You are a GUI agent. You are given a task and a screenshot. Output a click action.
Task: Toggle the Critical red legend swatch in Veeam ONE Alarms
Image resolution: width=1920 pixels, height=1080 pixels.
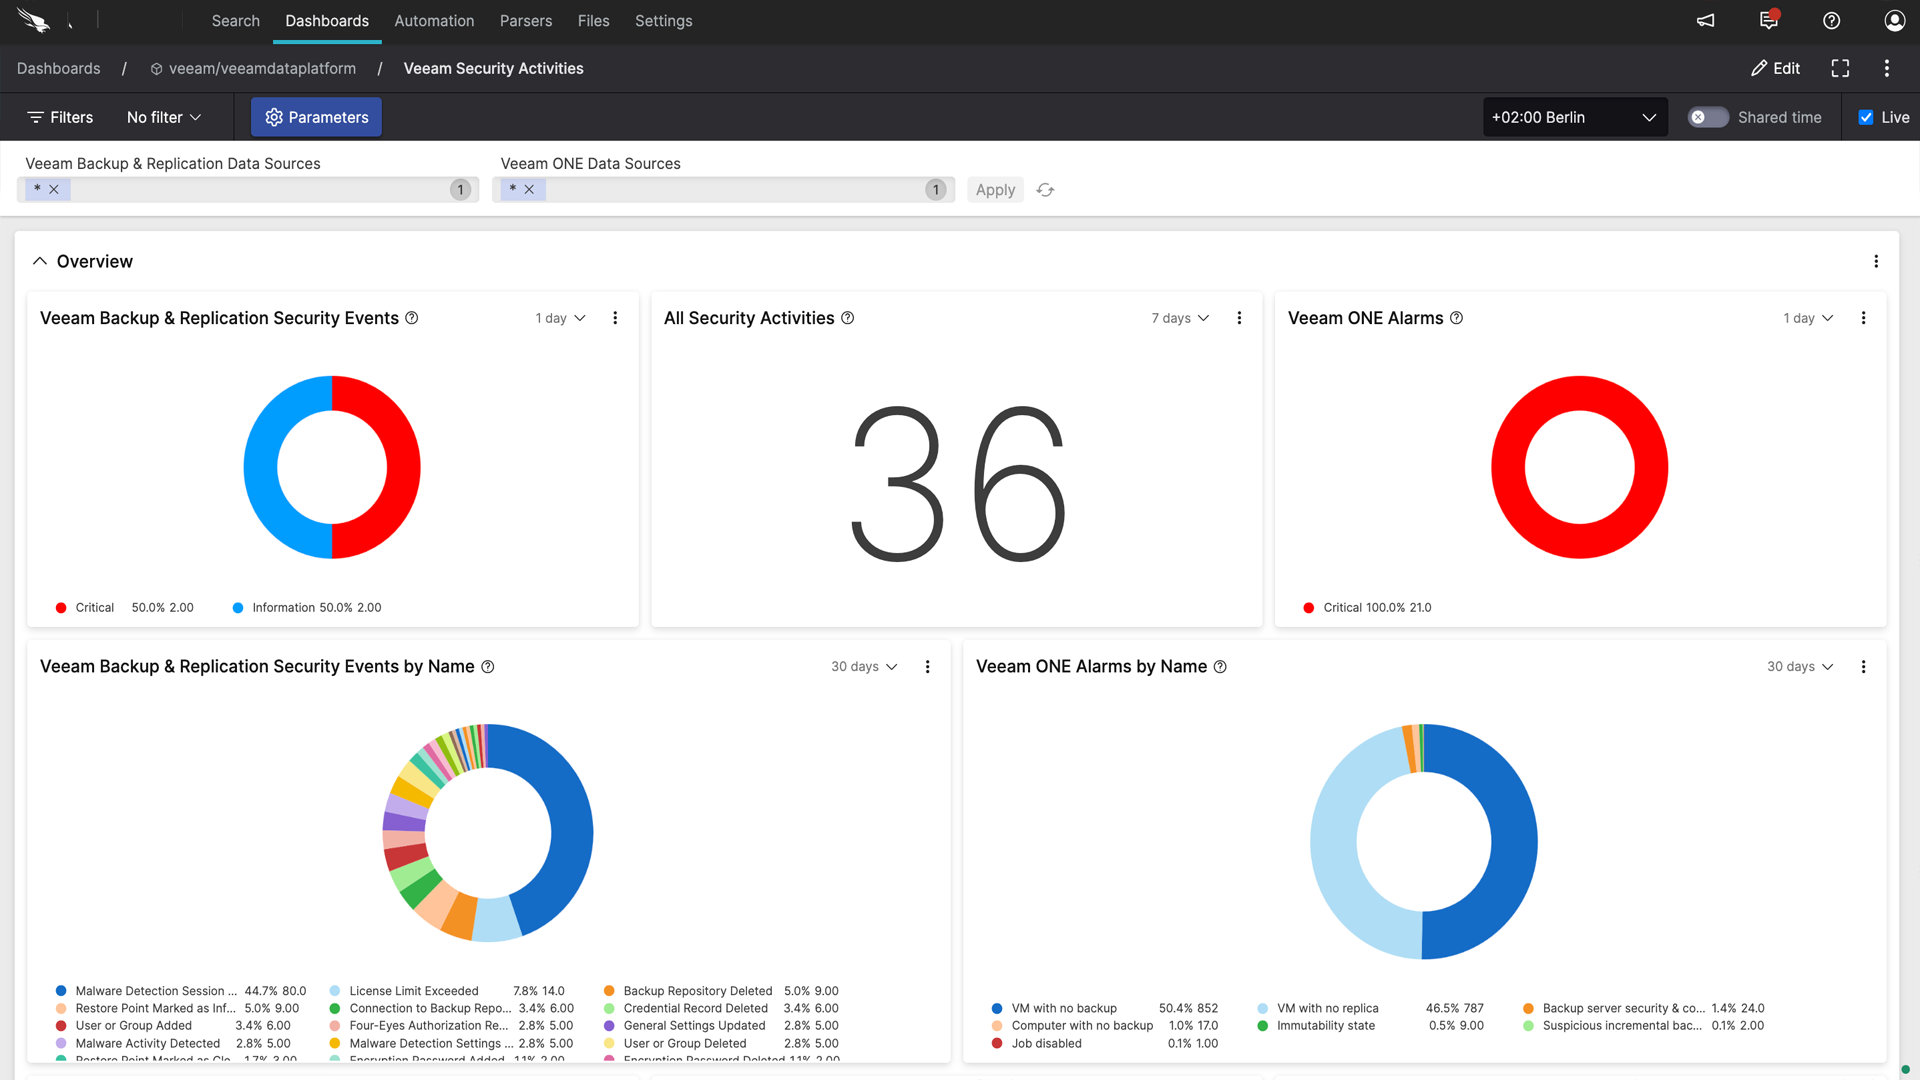1308,608
